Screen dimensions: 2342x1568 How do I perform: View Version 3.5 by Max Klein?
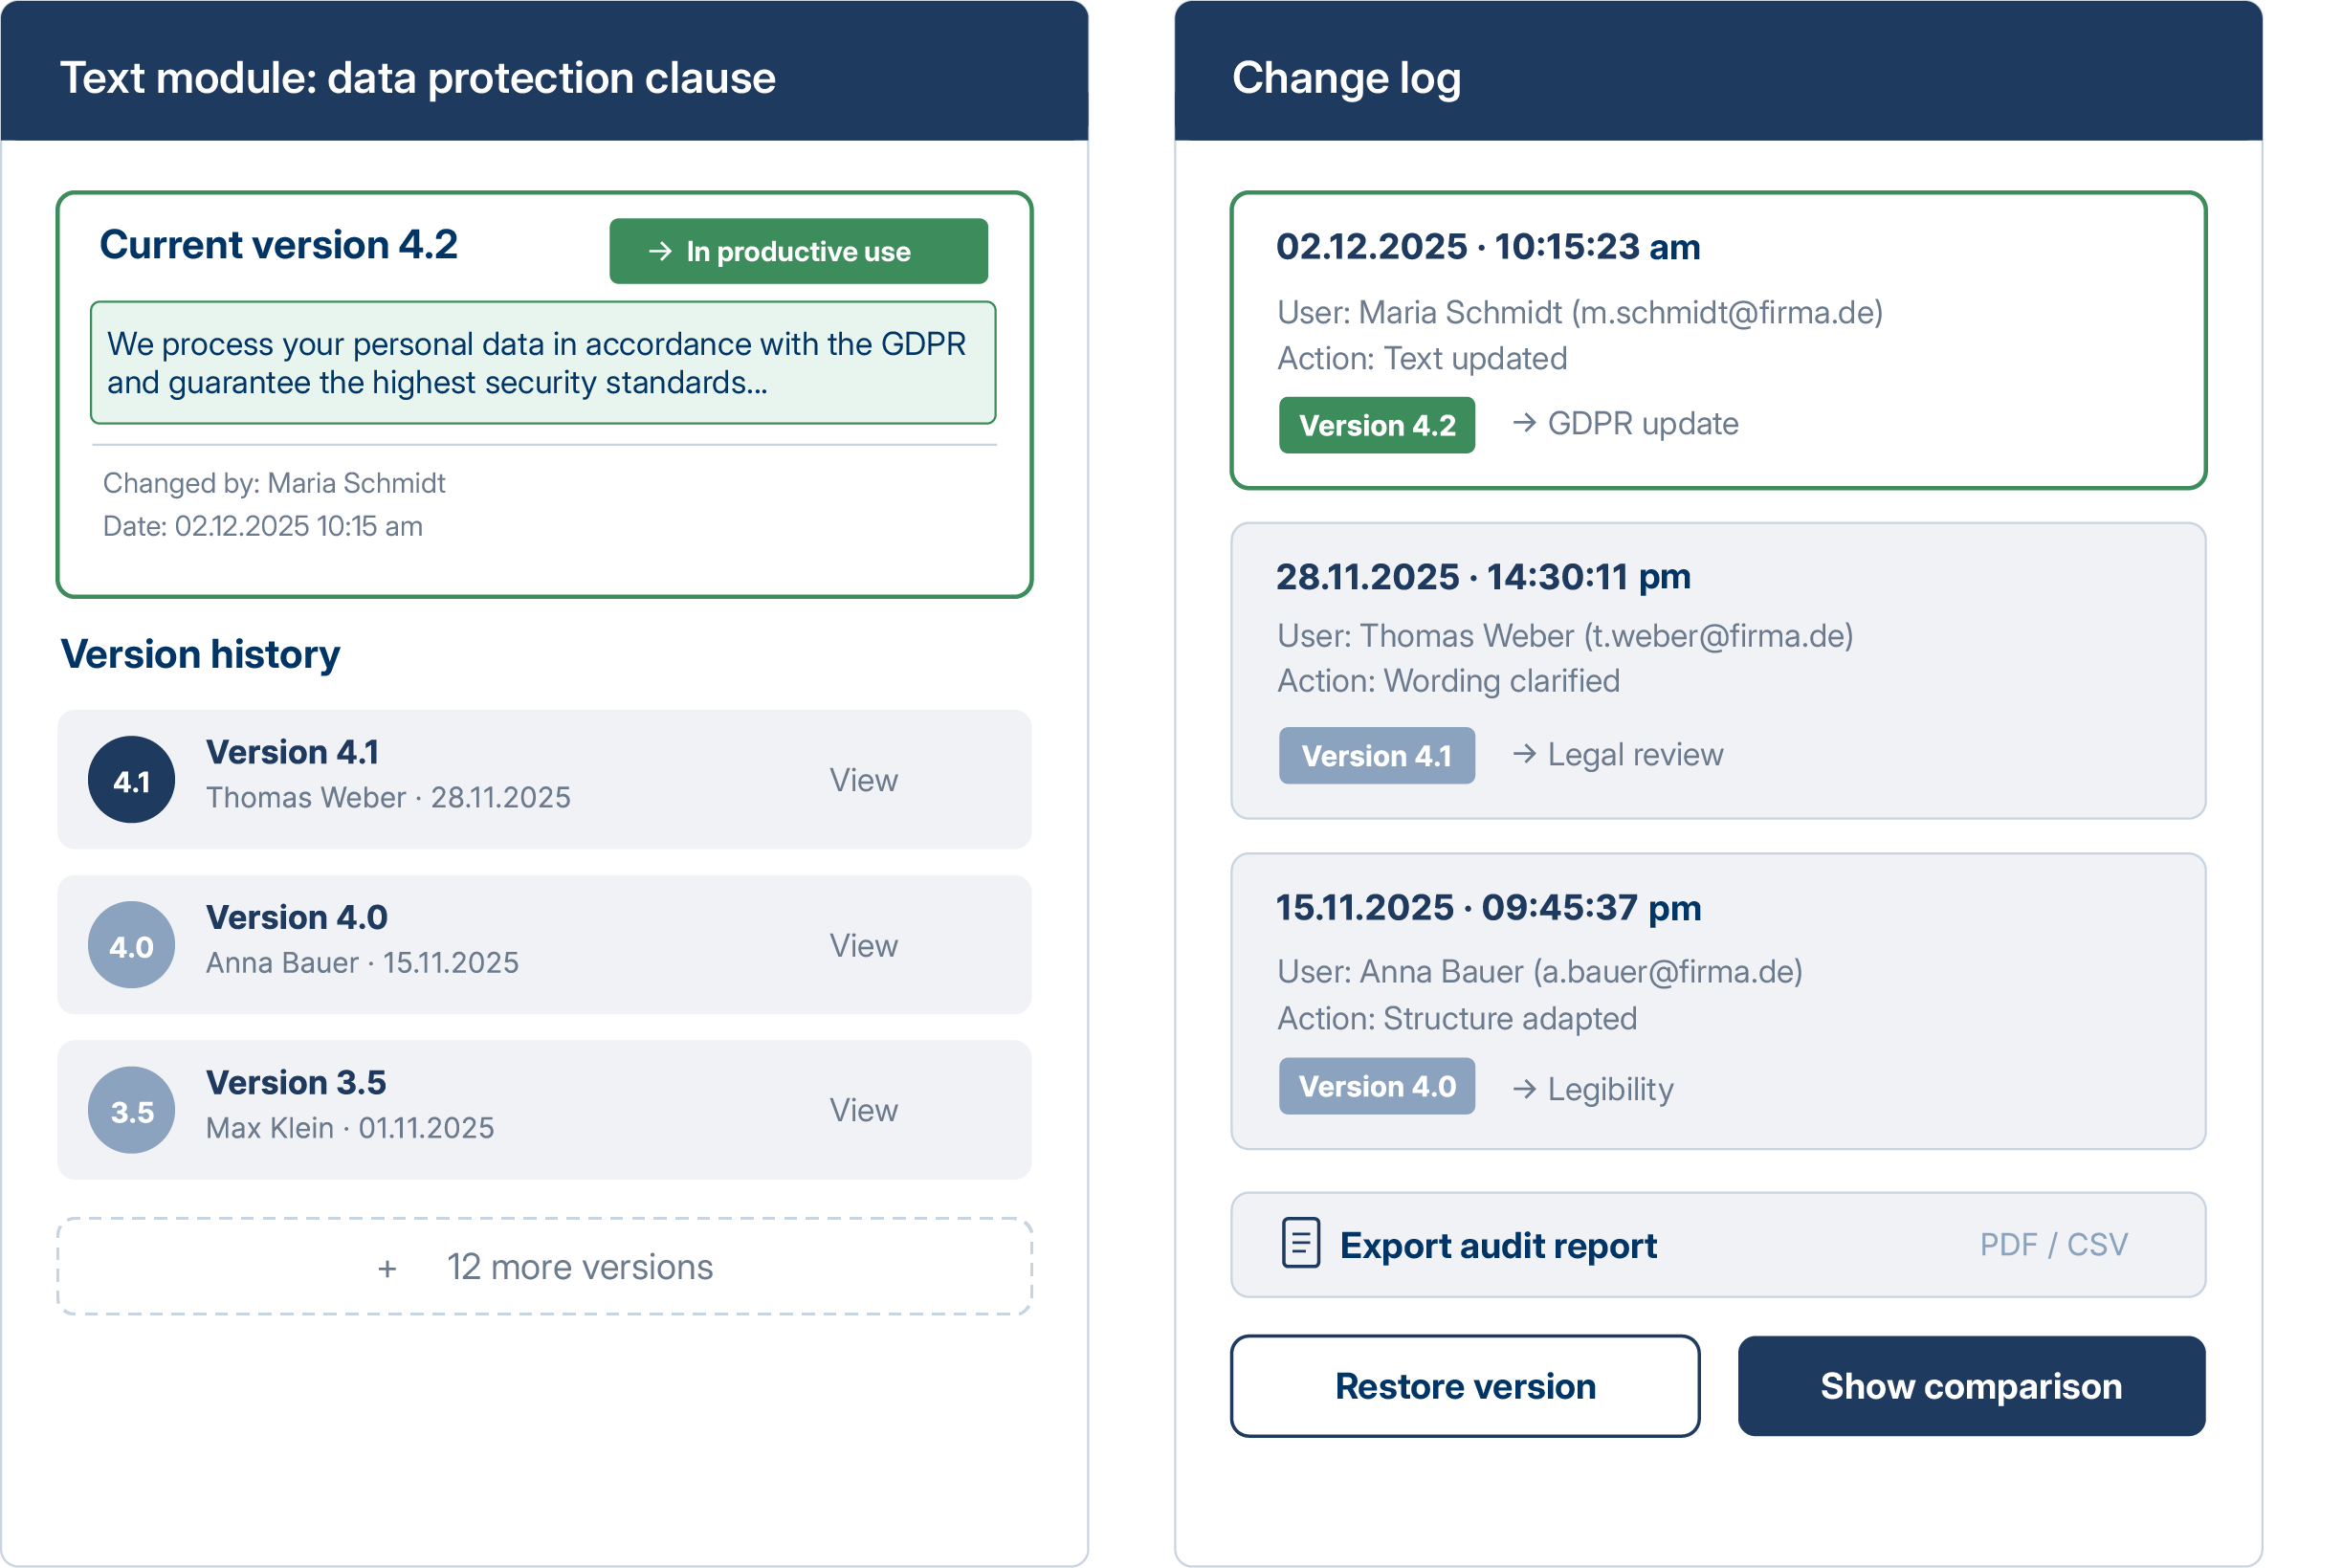click(863, 1110)
